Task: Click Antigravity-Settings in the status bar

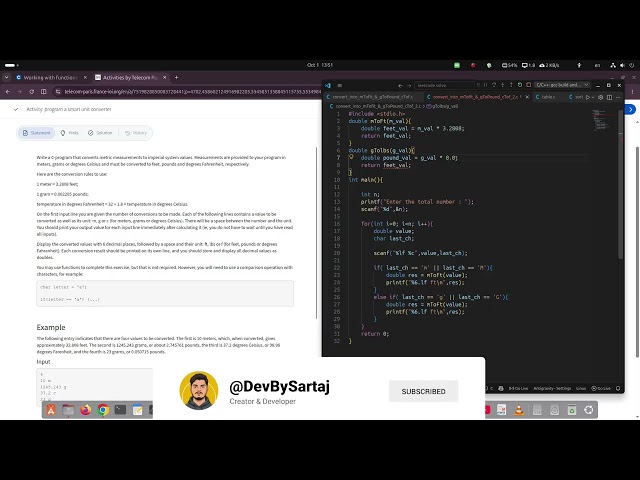Action: click(552, 388)
